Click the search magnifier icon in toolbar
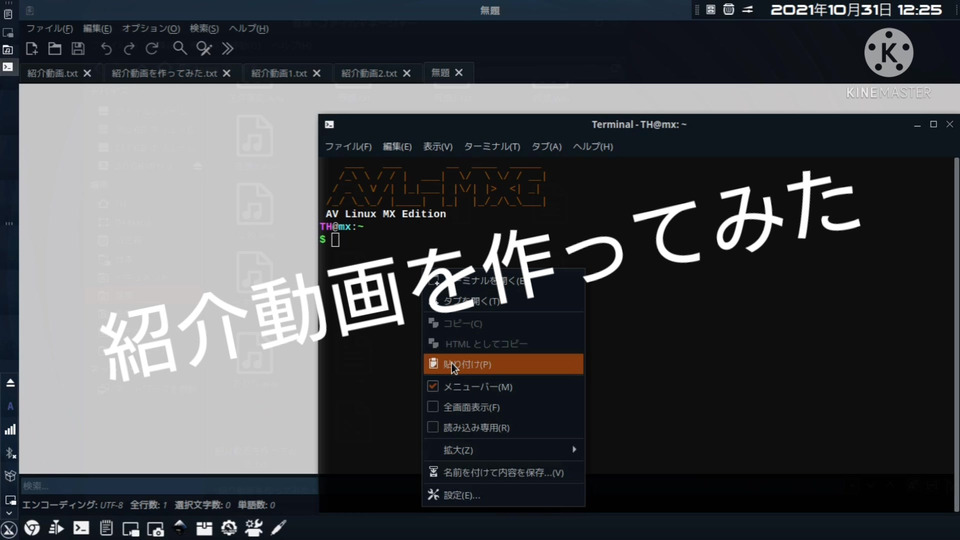960x540 pixels. tap(179, 48)
